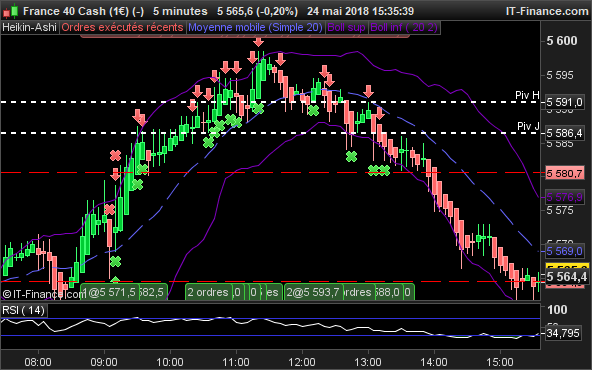592x370 pixels.
Task: Click the 13:00 time axis label
Action: pos(368,362)
